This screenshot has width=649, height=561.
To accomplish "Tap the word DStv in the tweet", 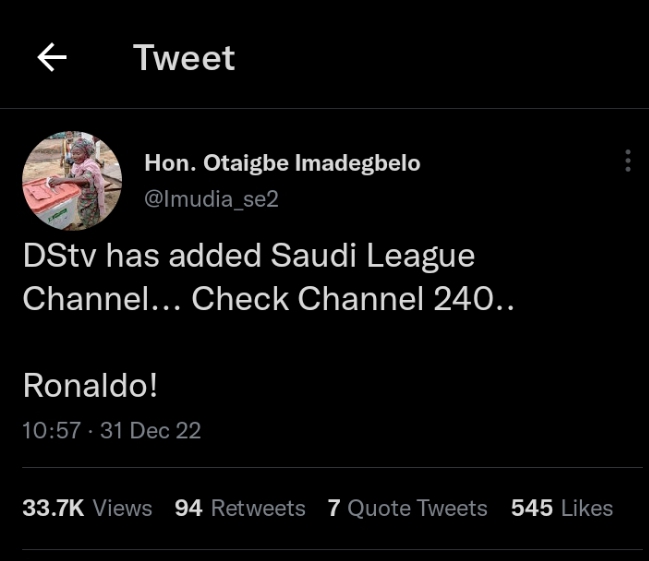I will tap(60, 256).
